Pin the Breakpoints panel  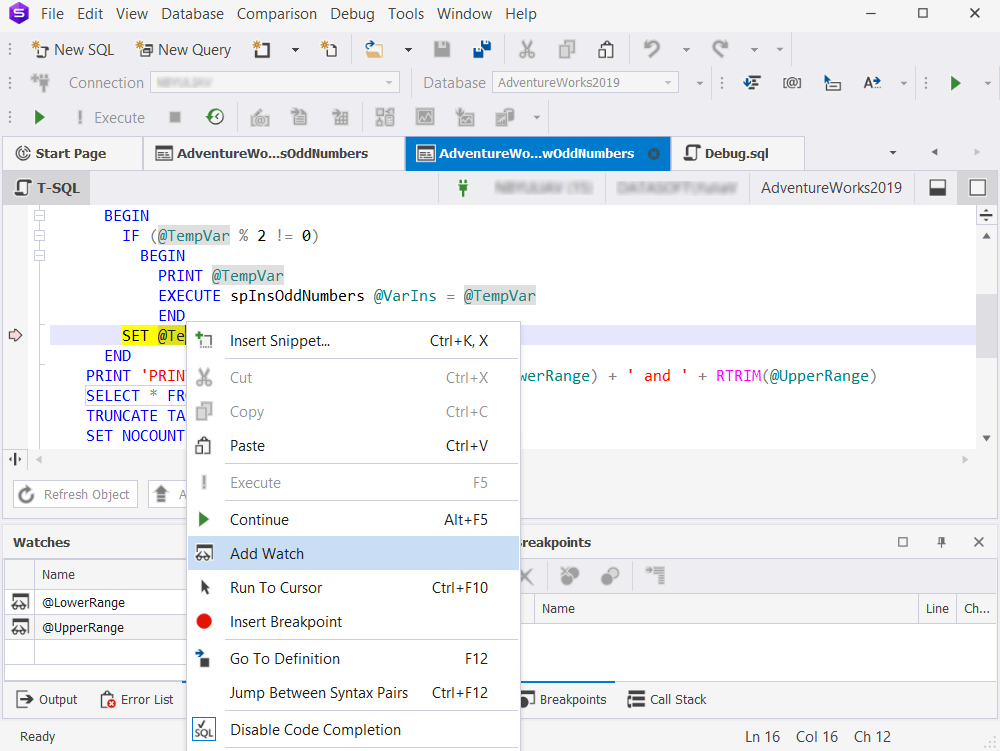(x=941, y=542)
